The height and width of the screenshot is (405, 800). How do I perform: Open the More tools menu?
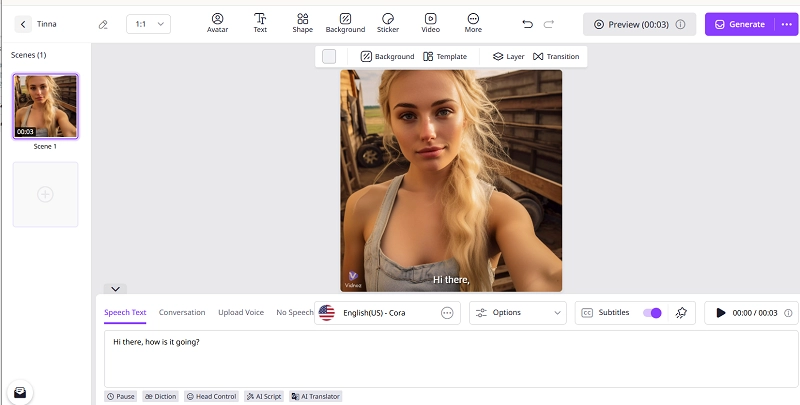[x=473, y=23]
